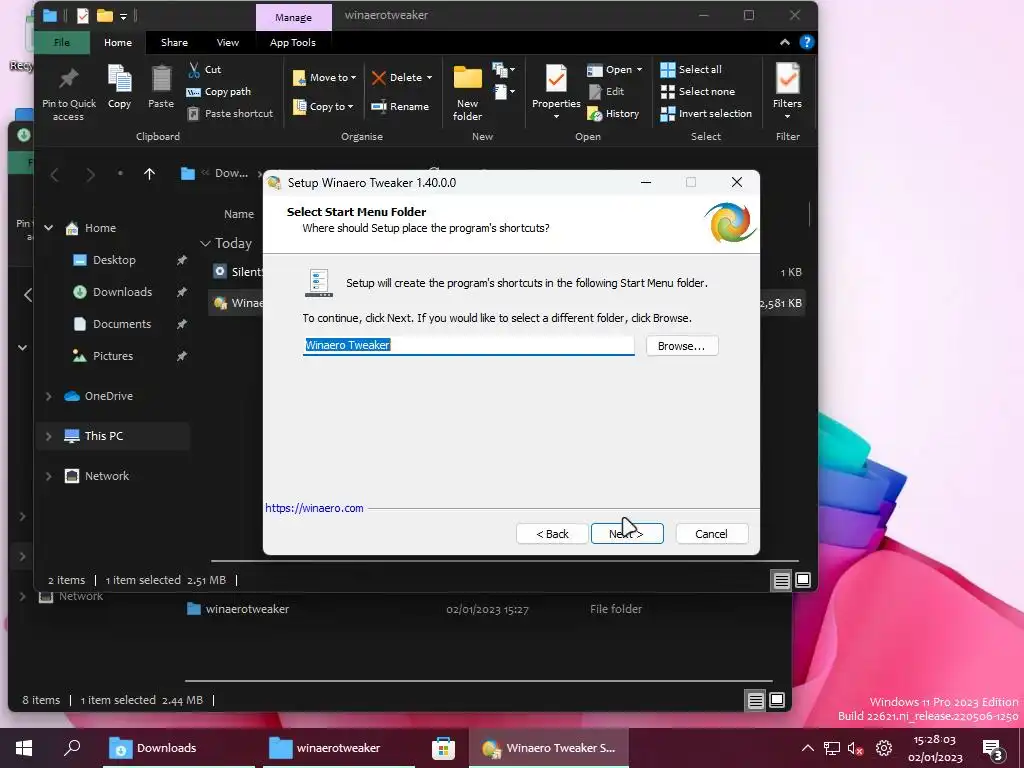This screenshot has width=1024, height=768.
Task: Open the Easy access dropdown icon
Action: [x=504, y=91]
